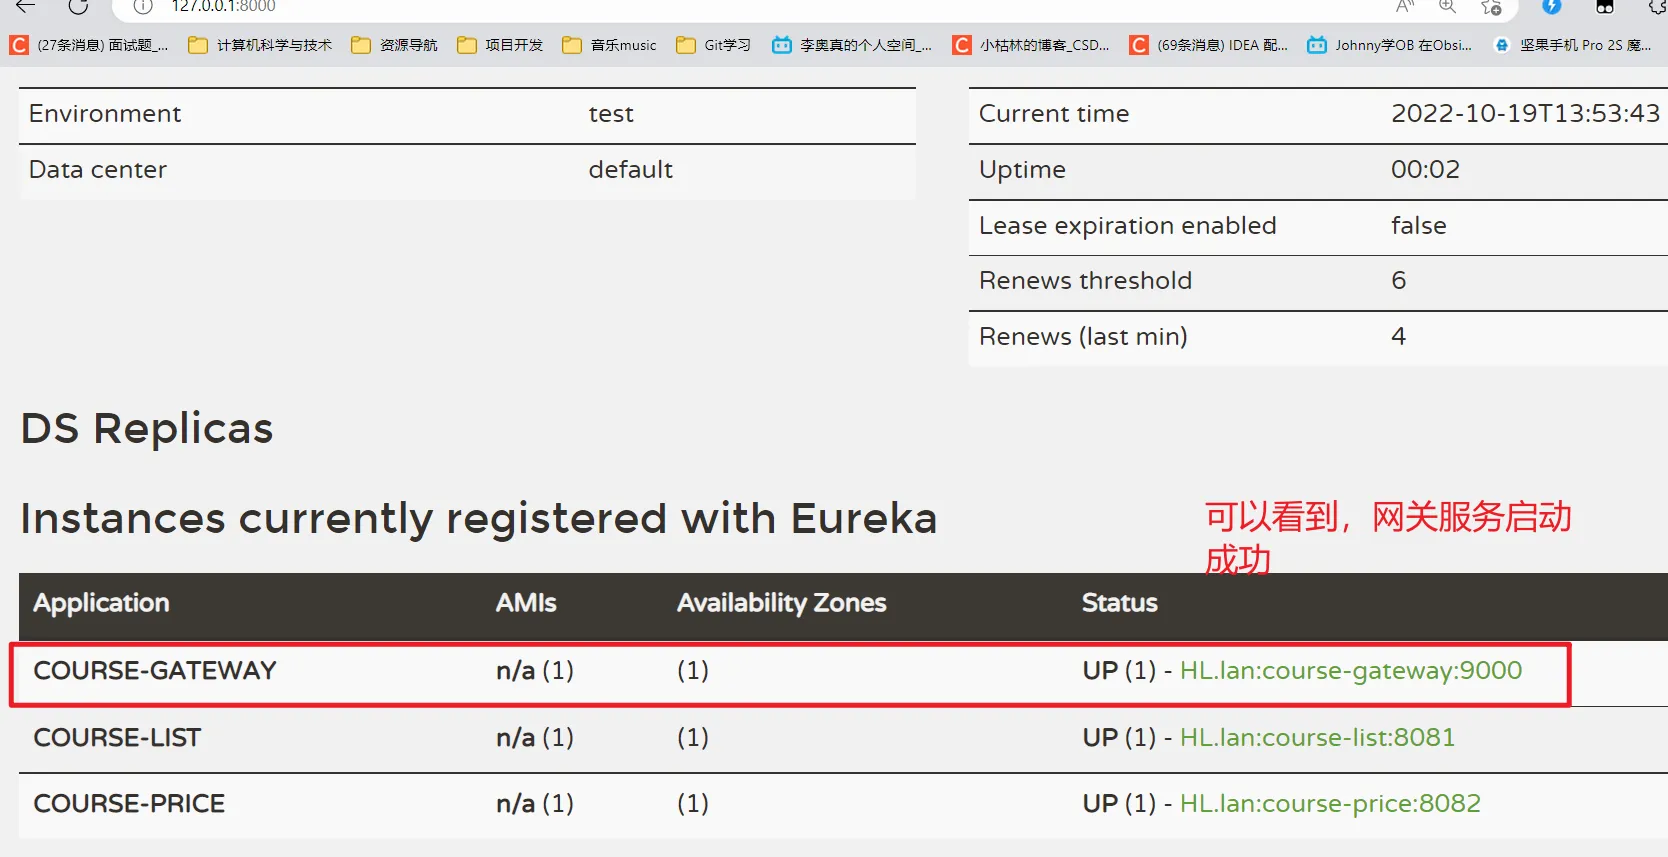Reload the page with refresh icon
Screen dimensions: 1668x857
78,6
